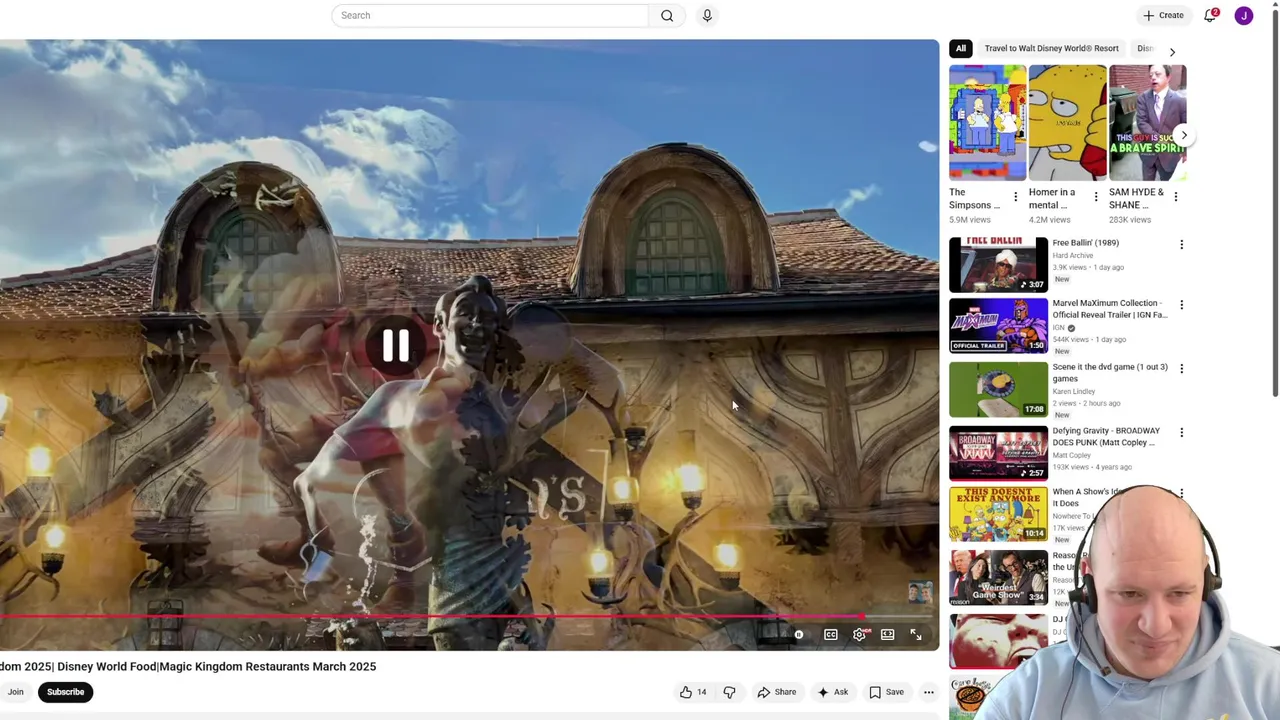Open more actions menu below video
The width and height of the screenshot is (1280, 720).
929,692
